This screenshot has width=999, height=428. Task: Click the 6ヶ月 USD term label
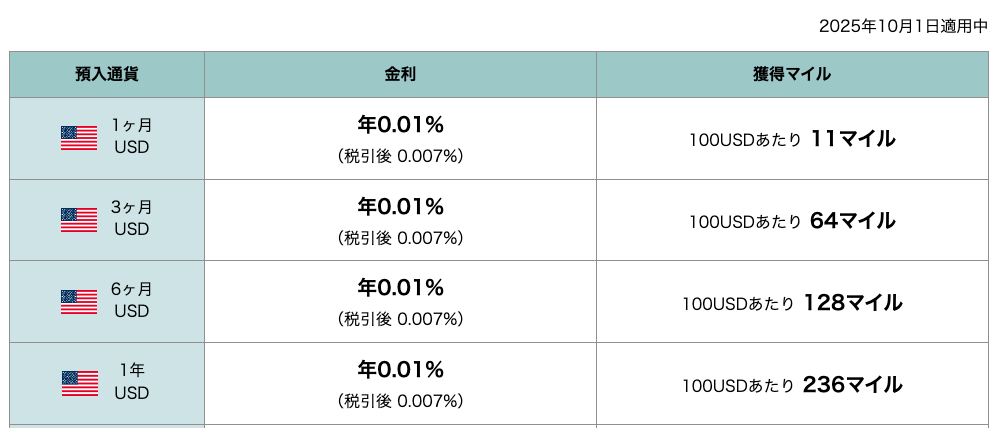click(132, 300)
